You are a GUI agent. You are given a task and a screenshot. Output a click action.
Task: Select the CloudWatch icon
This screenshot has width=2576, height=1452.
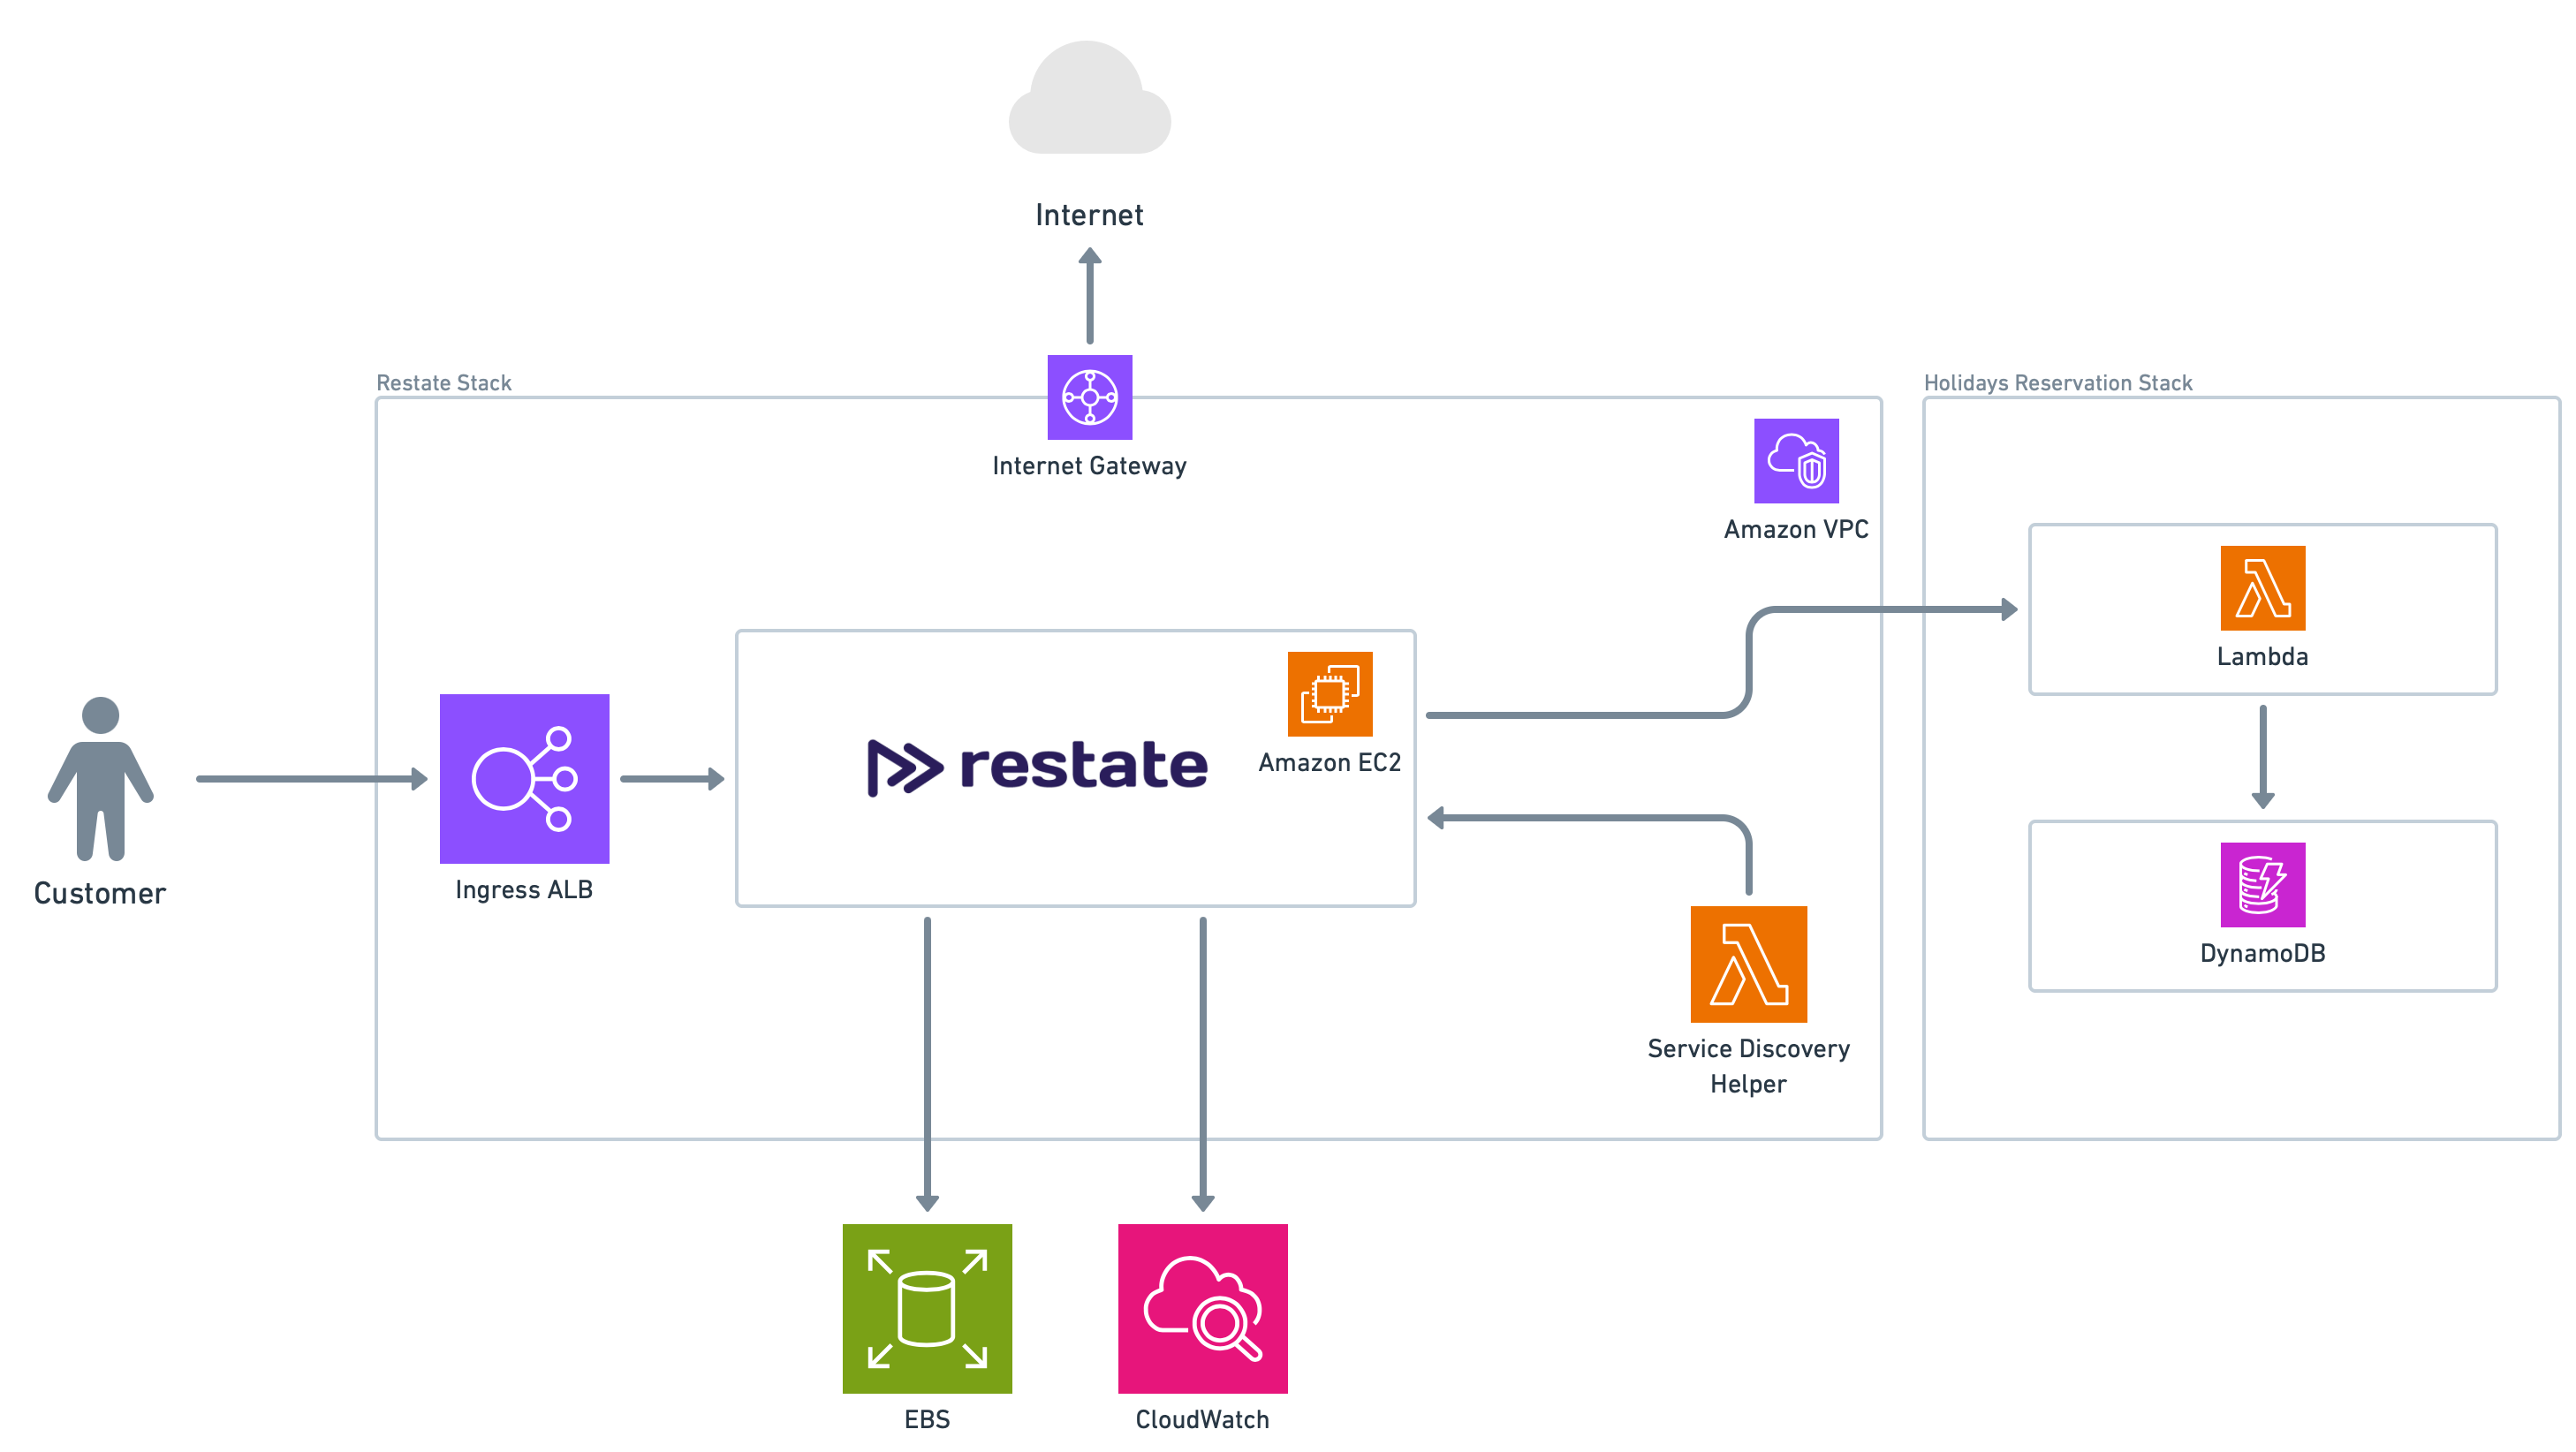pyautogui.click(x=1202, y=1308)
